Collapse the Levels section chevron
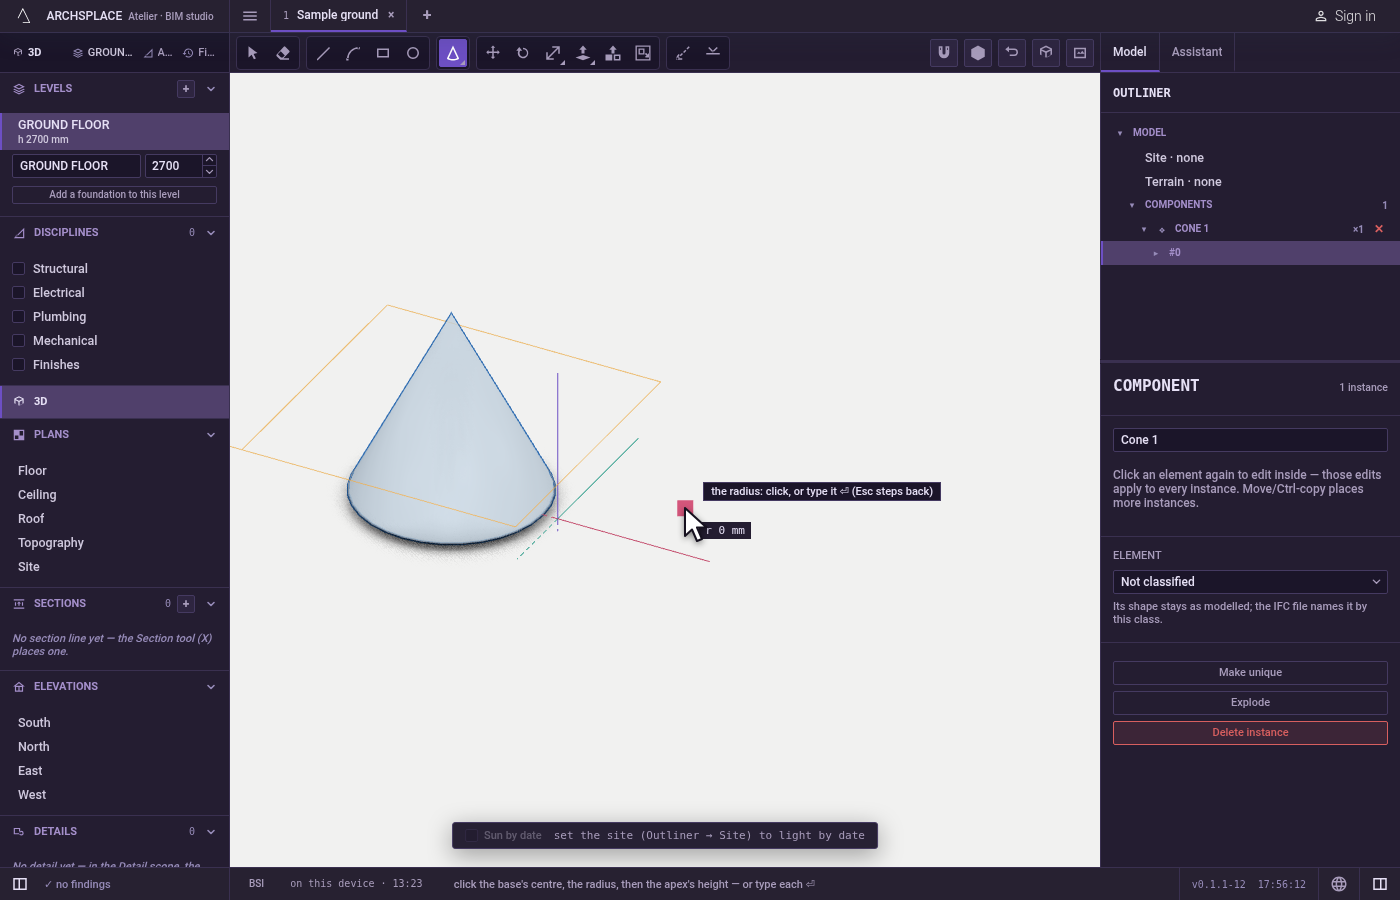The image size is (1400, 900). 211,89
